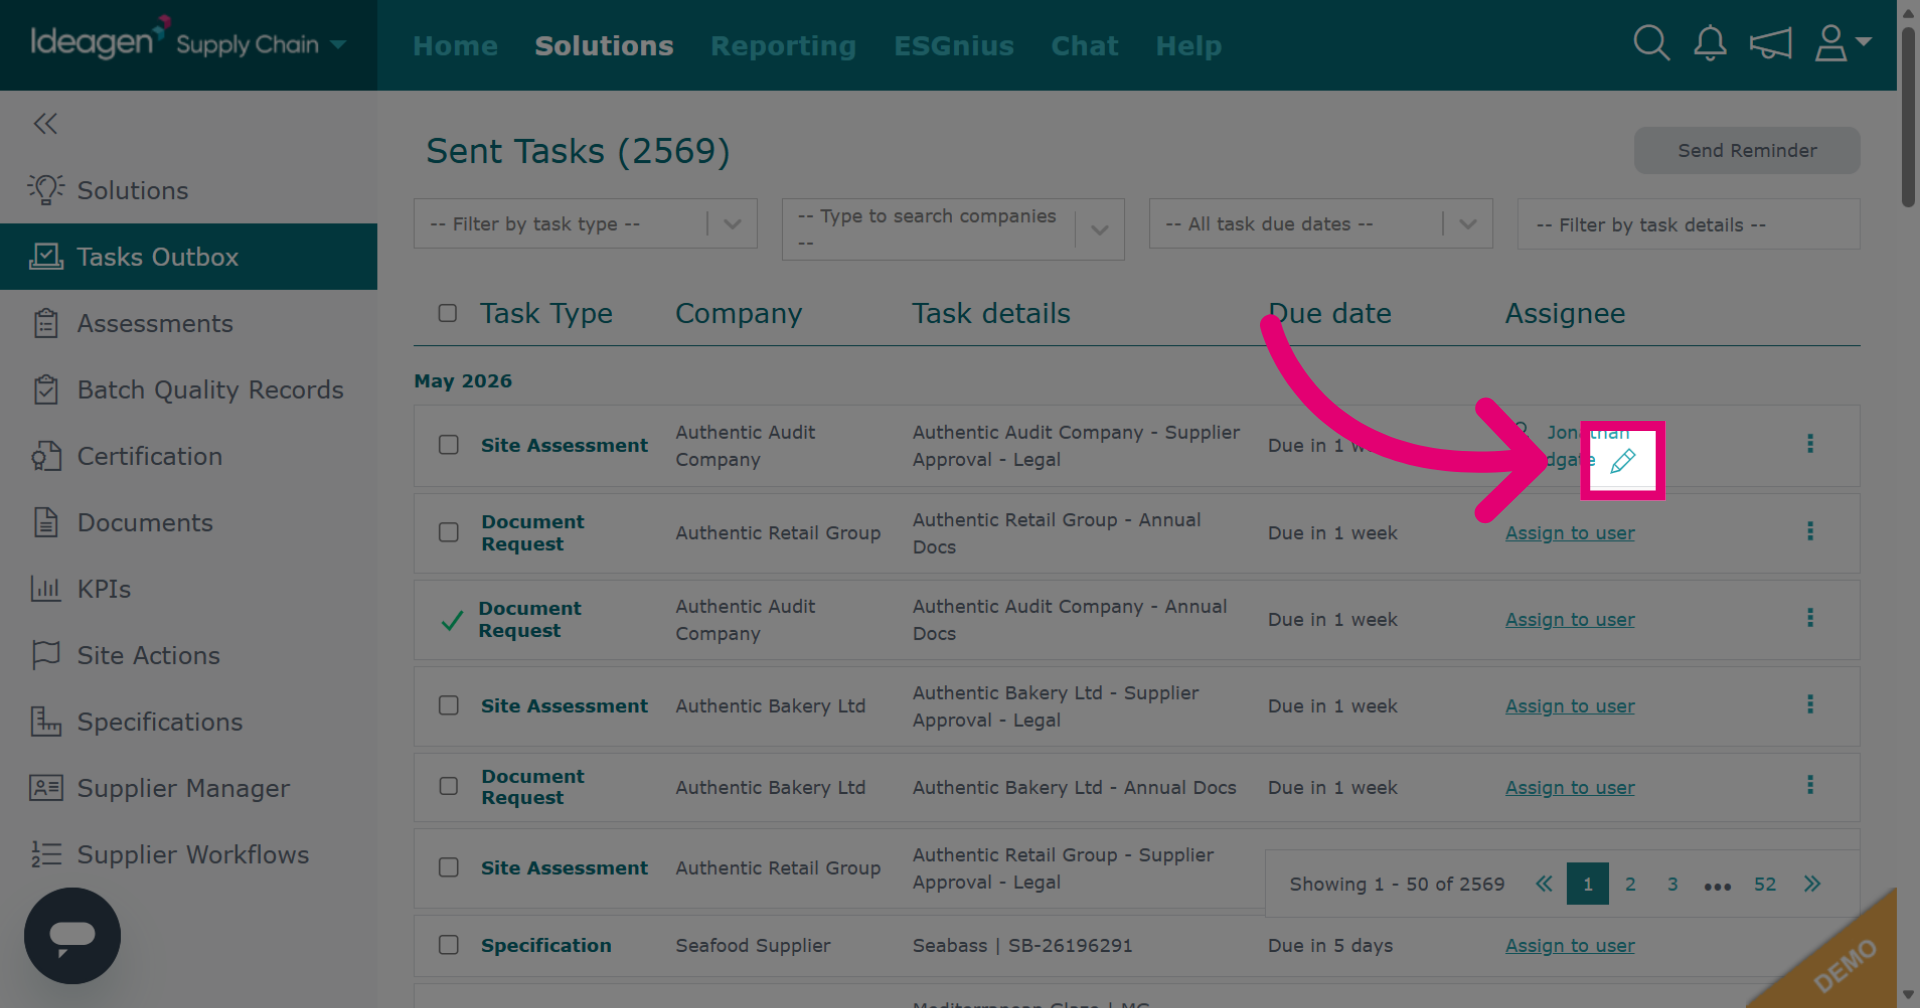1920x1008 pixels.
Task: Open row menu for Authentic Bakery Supplier Approval
Action: [x=1810, y=704]
